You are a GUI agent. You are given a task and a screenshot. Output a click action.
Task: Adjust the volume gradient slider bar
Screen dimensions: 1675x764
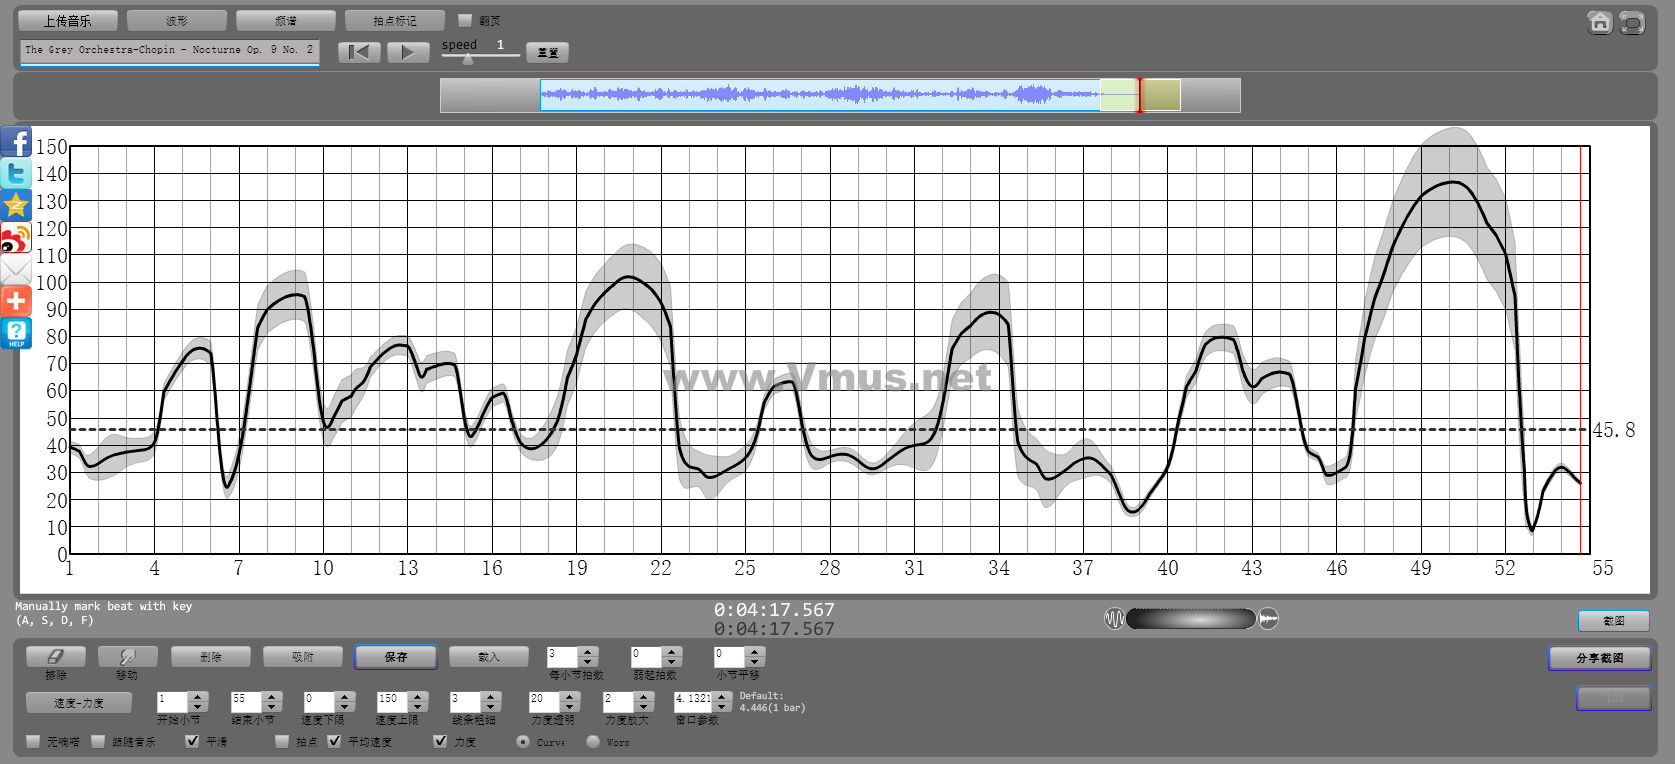coord(1191,619)
